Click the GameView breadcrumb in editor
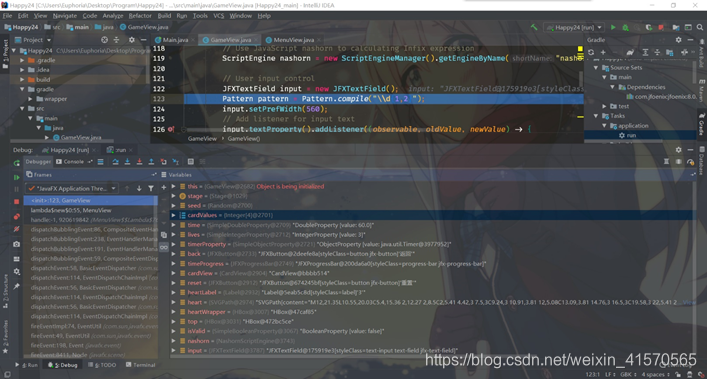Screen dimensions: 707x379 tap(202, 138)
